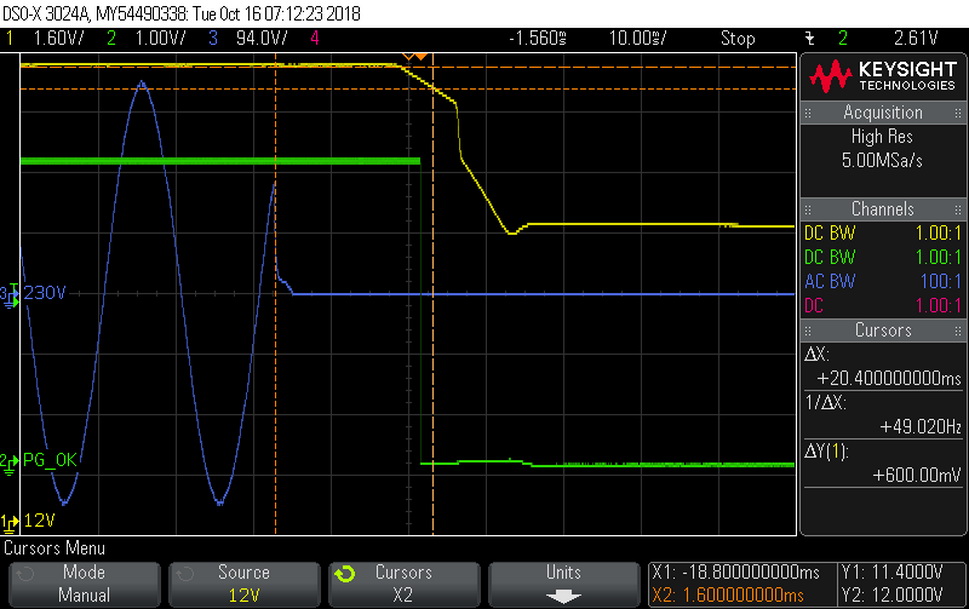Click the blue AC BW channel 3 row
This screenshot has width=969, height=609.
click(882, 281)
